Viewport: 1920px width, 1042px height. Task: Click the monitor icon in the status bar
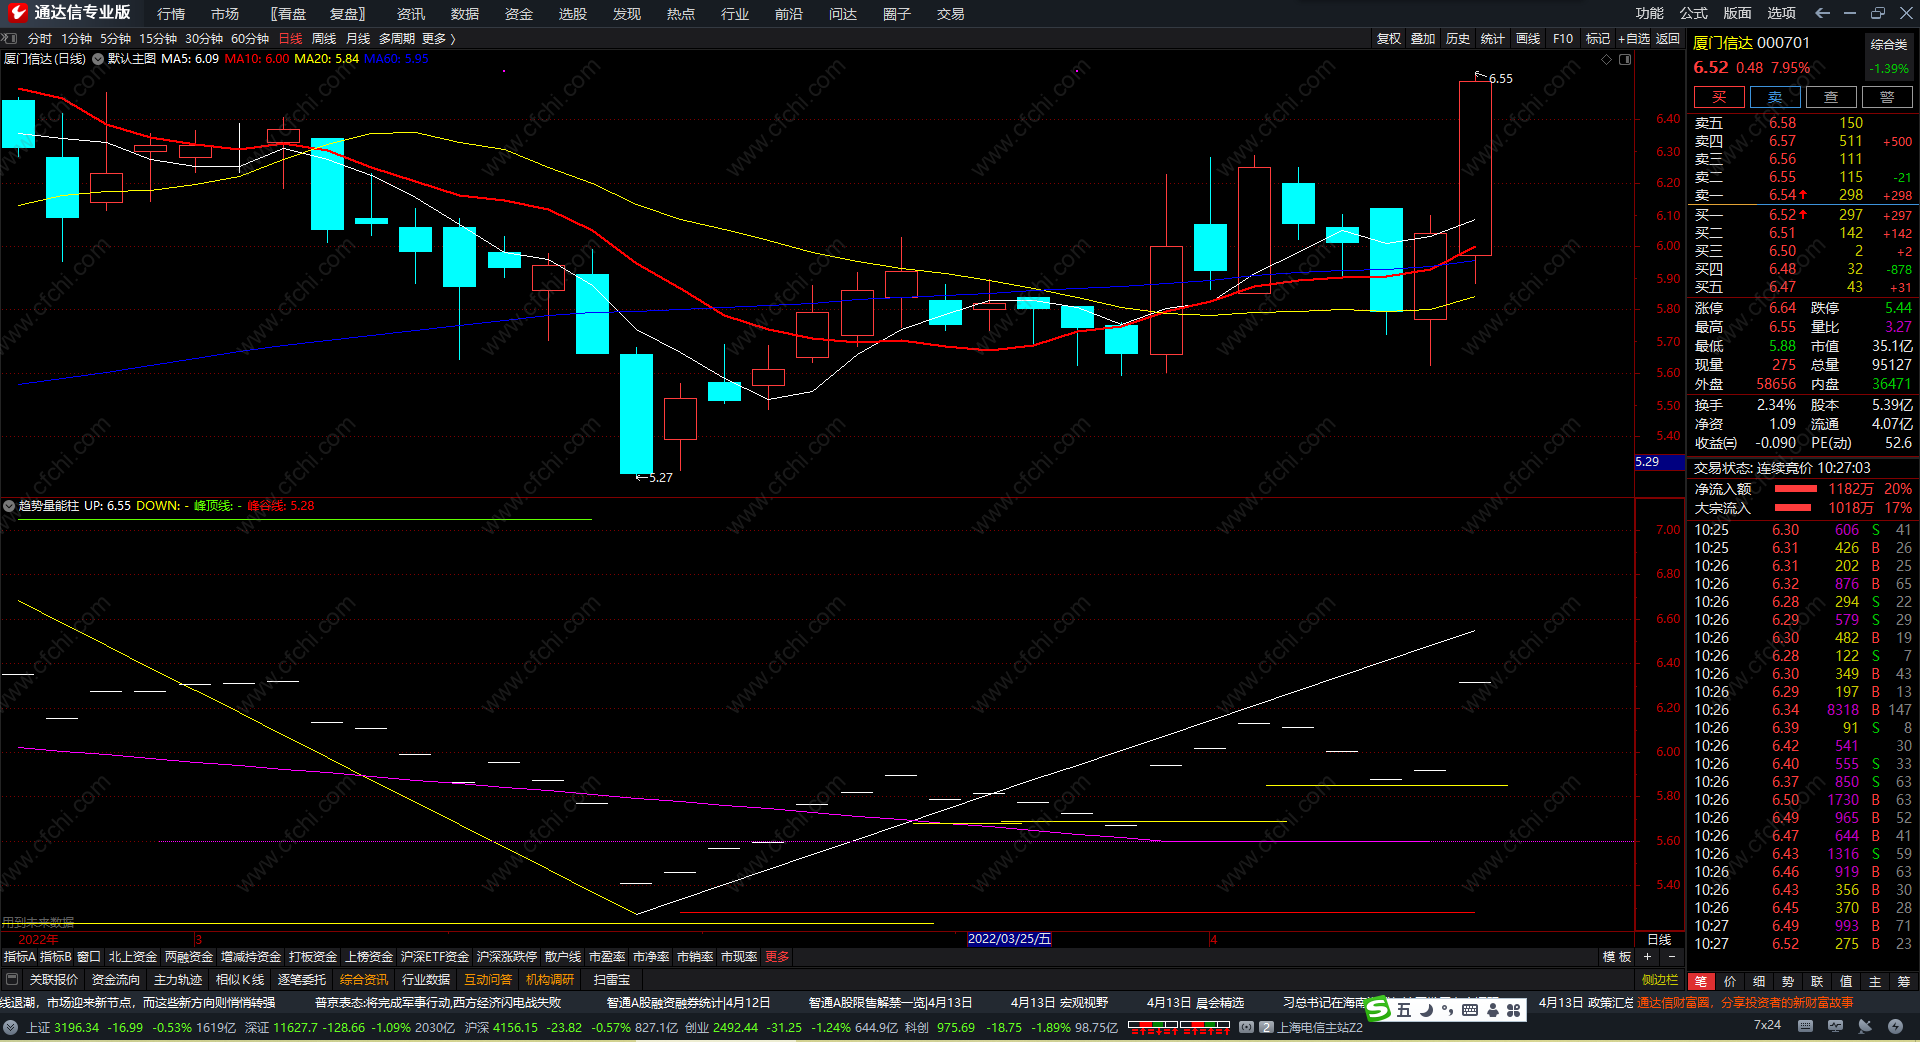tap(1835, 1026)
